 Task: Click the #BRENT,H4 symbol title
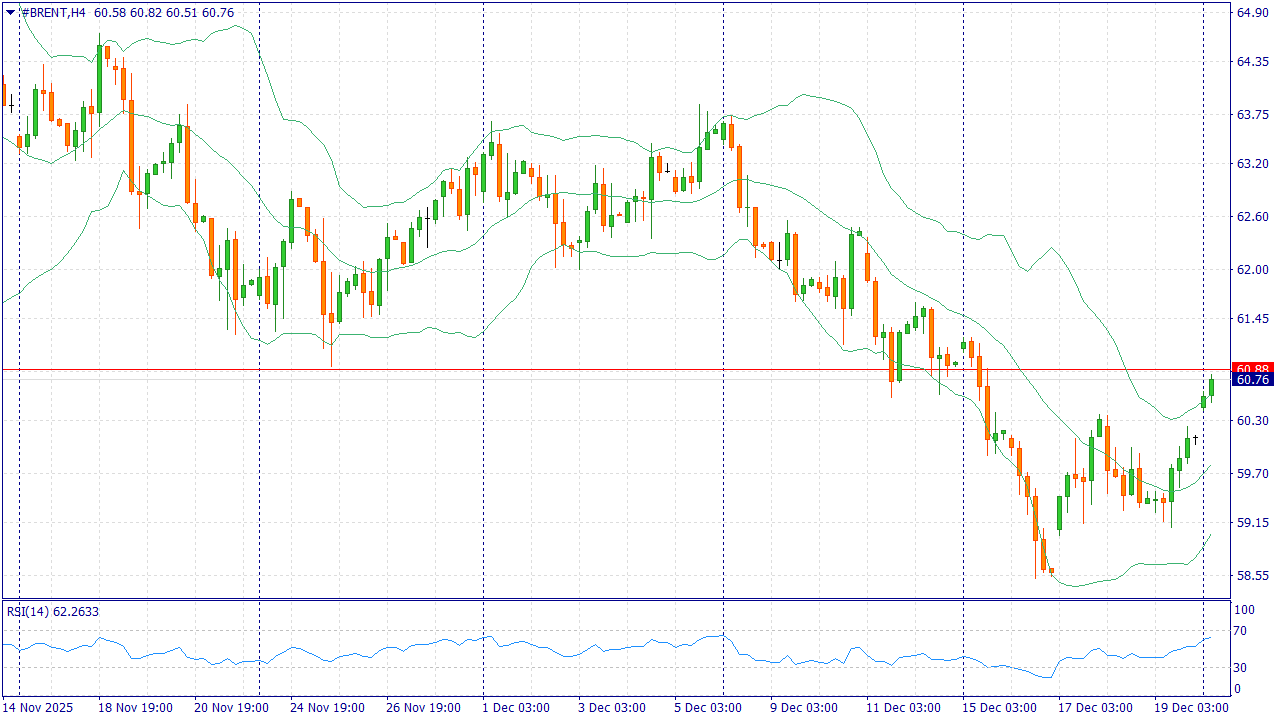pyautogui.click(x=54, y=12)
